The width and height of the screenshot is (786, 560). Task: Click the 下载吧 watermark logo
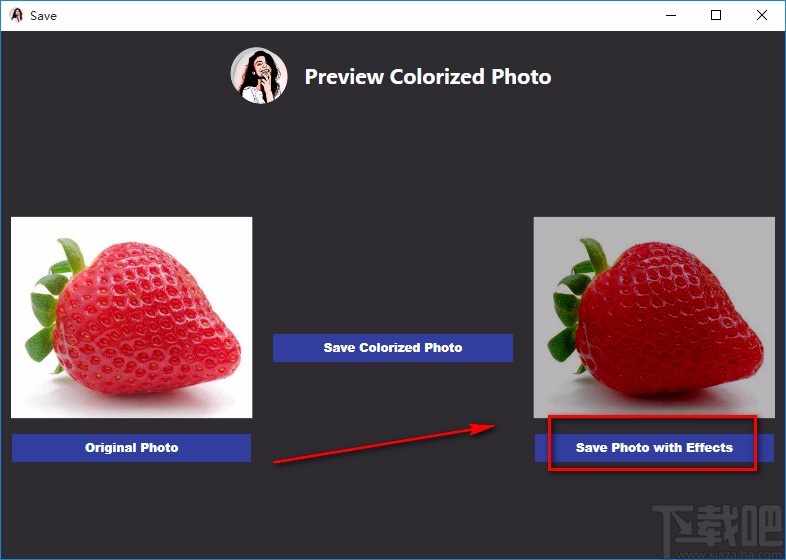coord(716,523)
